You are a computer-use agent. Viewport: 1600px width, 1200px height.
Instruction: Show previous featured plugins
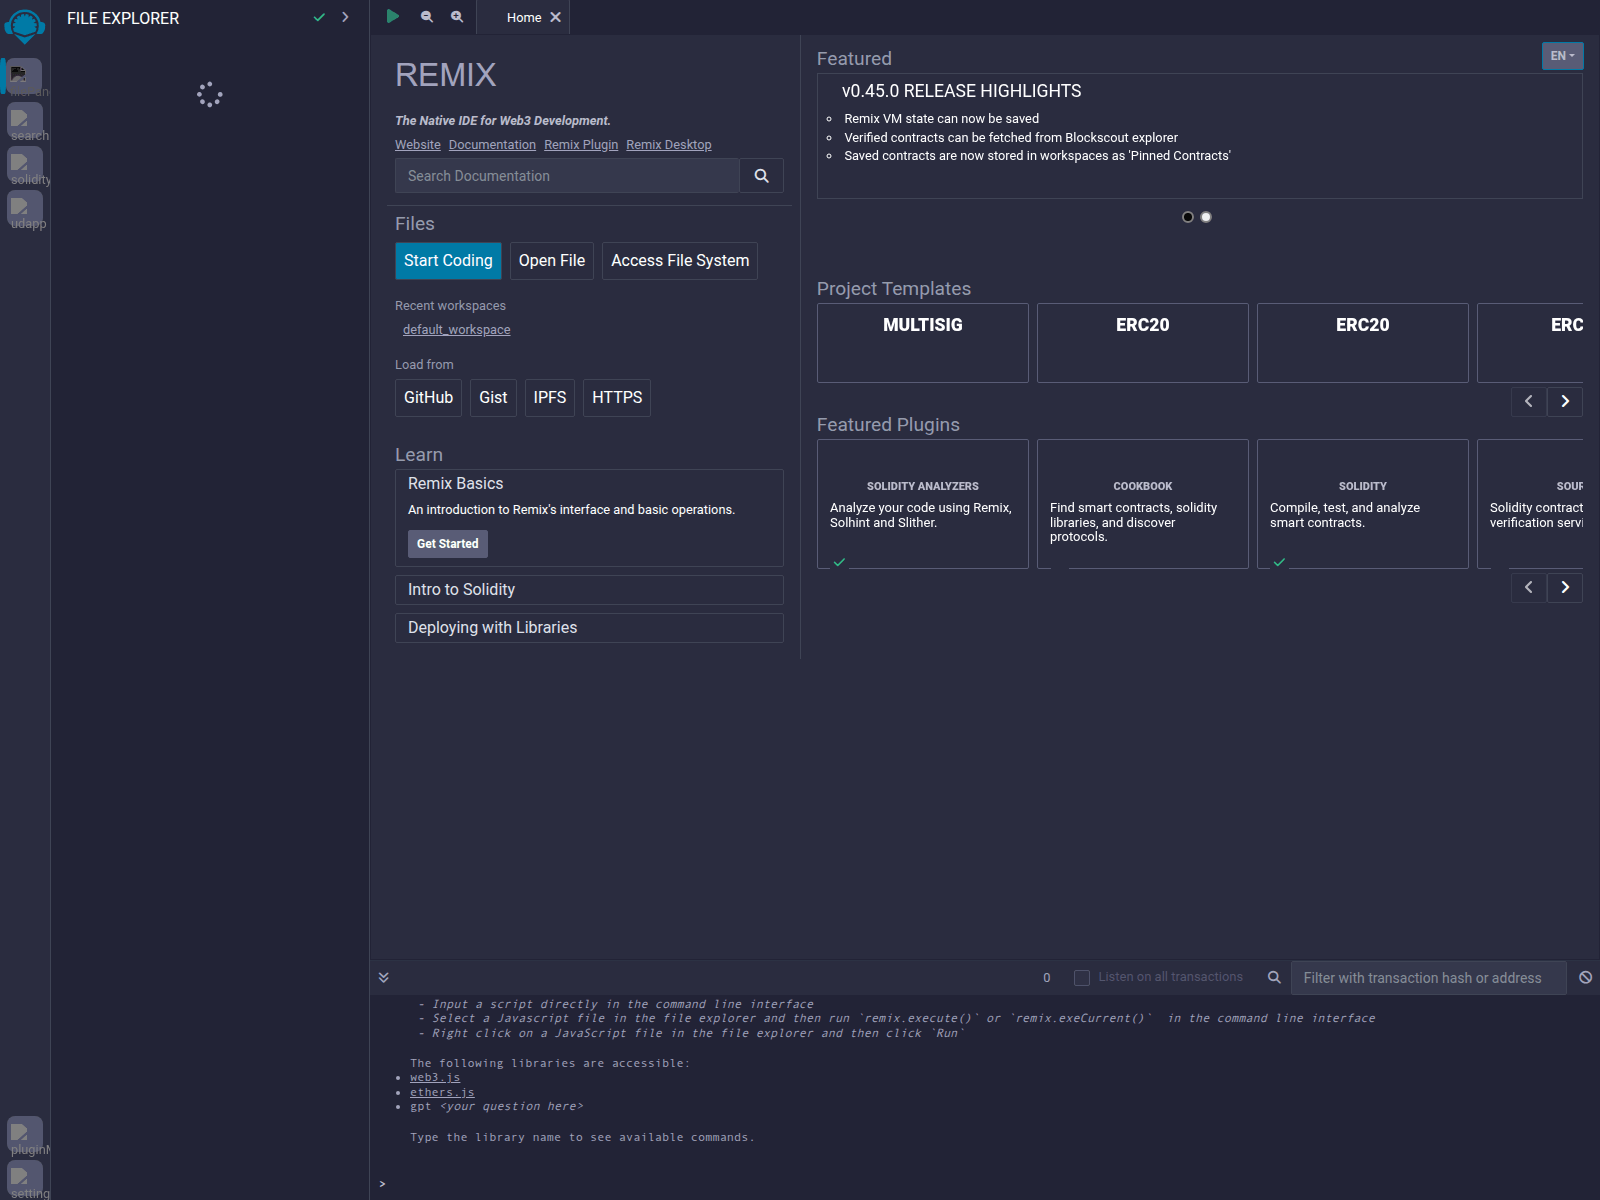[x=1529, y=588]
